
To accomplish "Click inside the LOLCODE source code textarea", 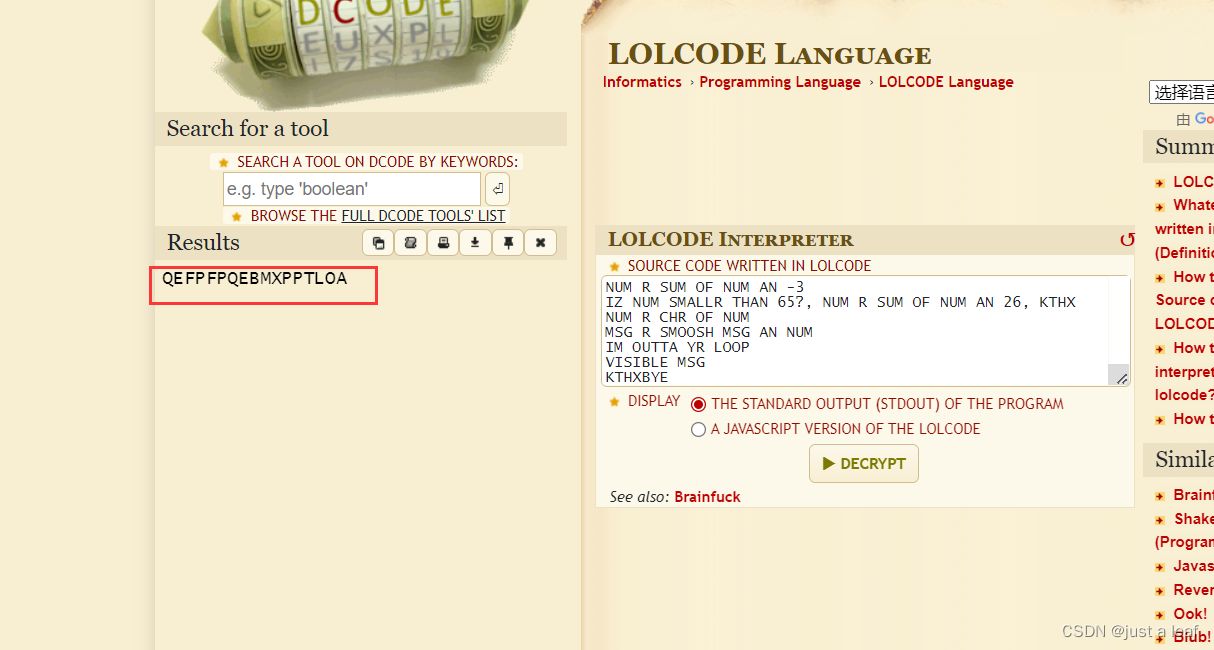I will pos(866,331).
